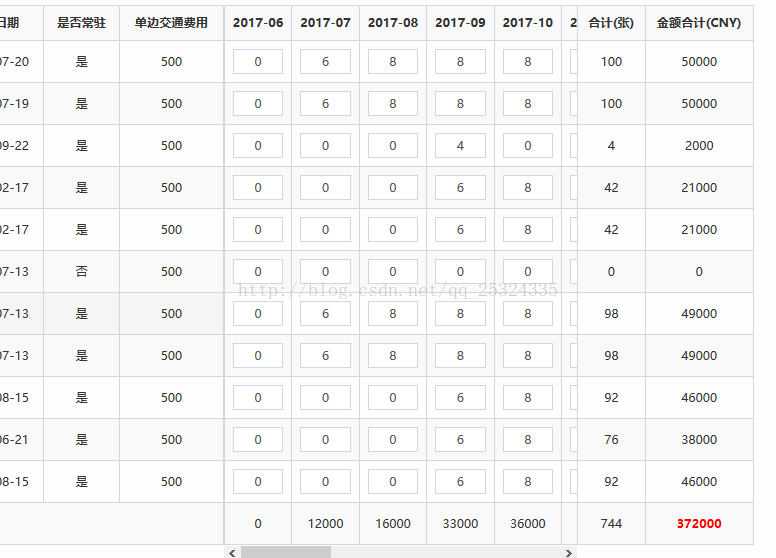The image size is (776, 558).
Task: Click the fare 500 in the 07-19 row
Action: (x=171, y=104)
